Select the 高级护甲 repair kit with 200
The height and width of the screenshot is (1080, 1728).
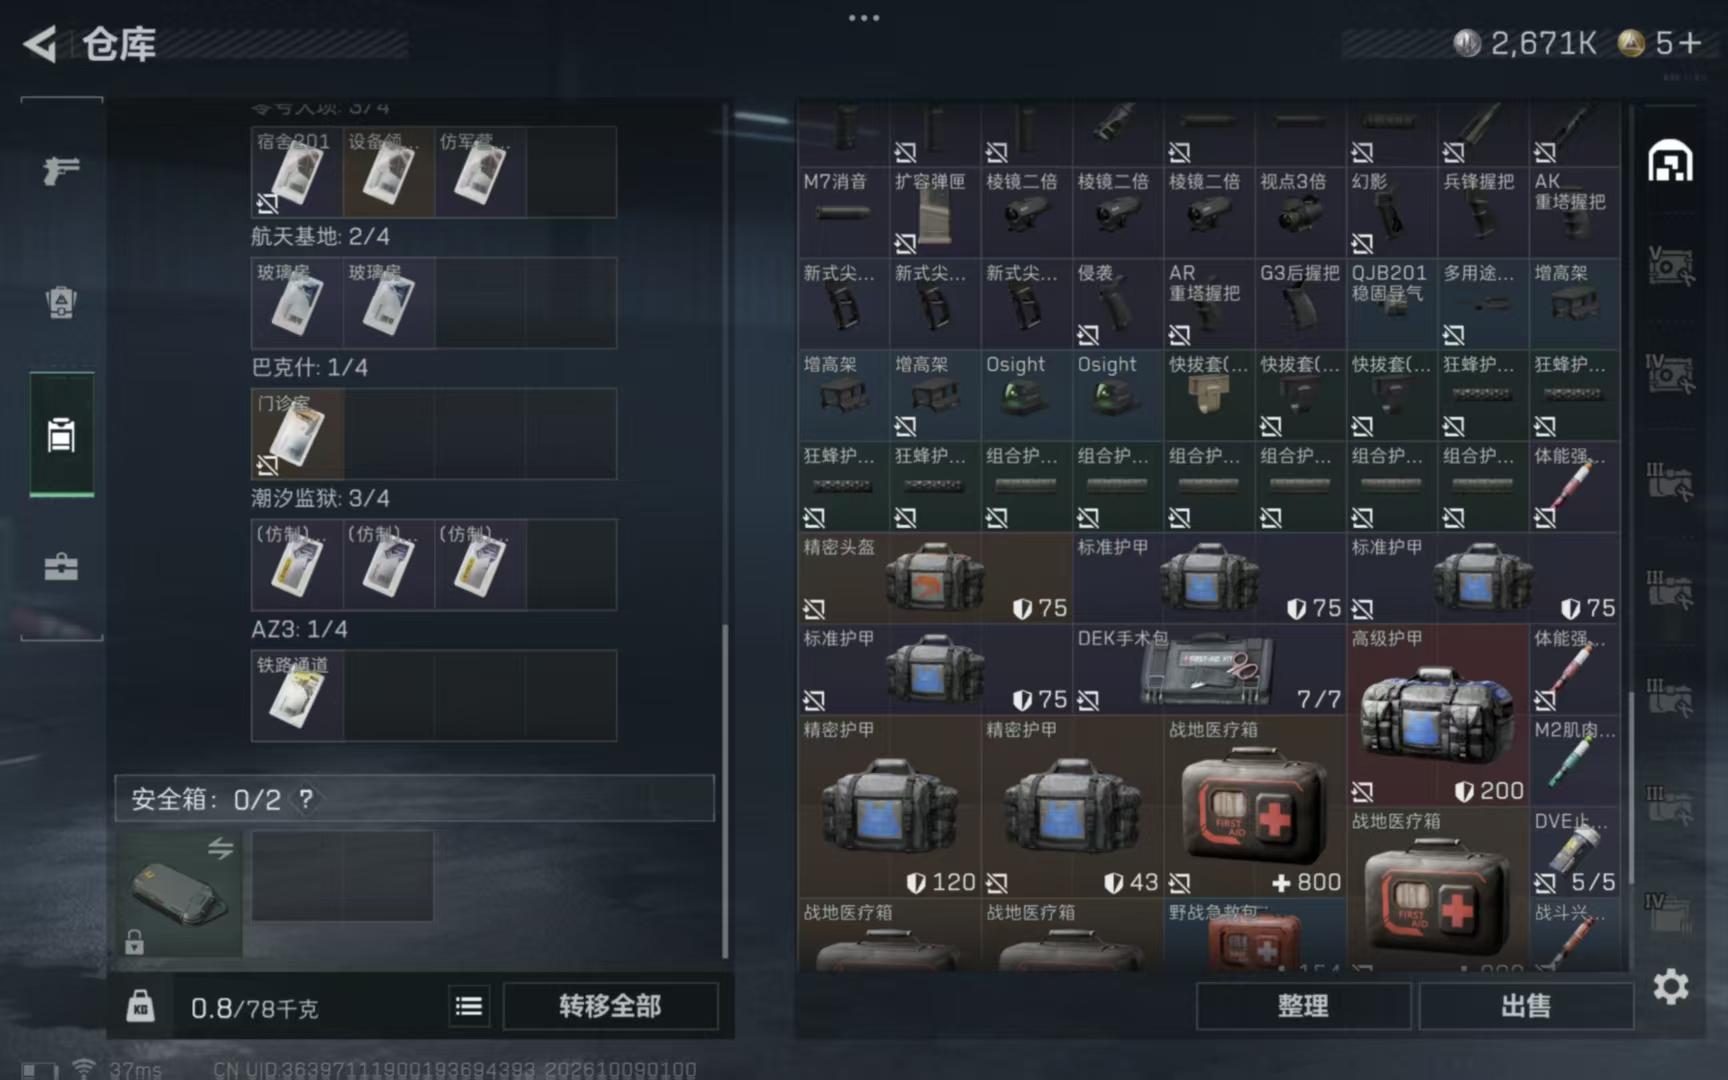pyautogui.click(x=1438, y=715)
